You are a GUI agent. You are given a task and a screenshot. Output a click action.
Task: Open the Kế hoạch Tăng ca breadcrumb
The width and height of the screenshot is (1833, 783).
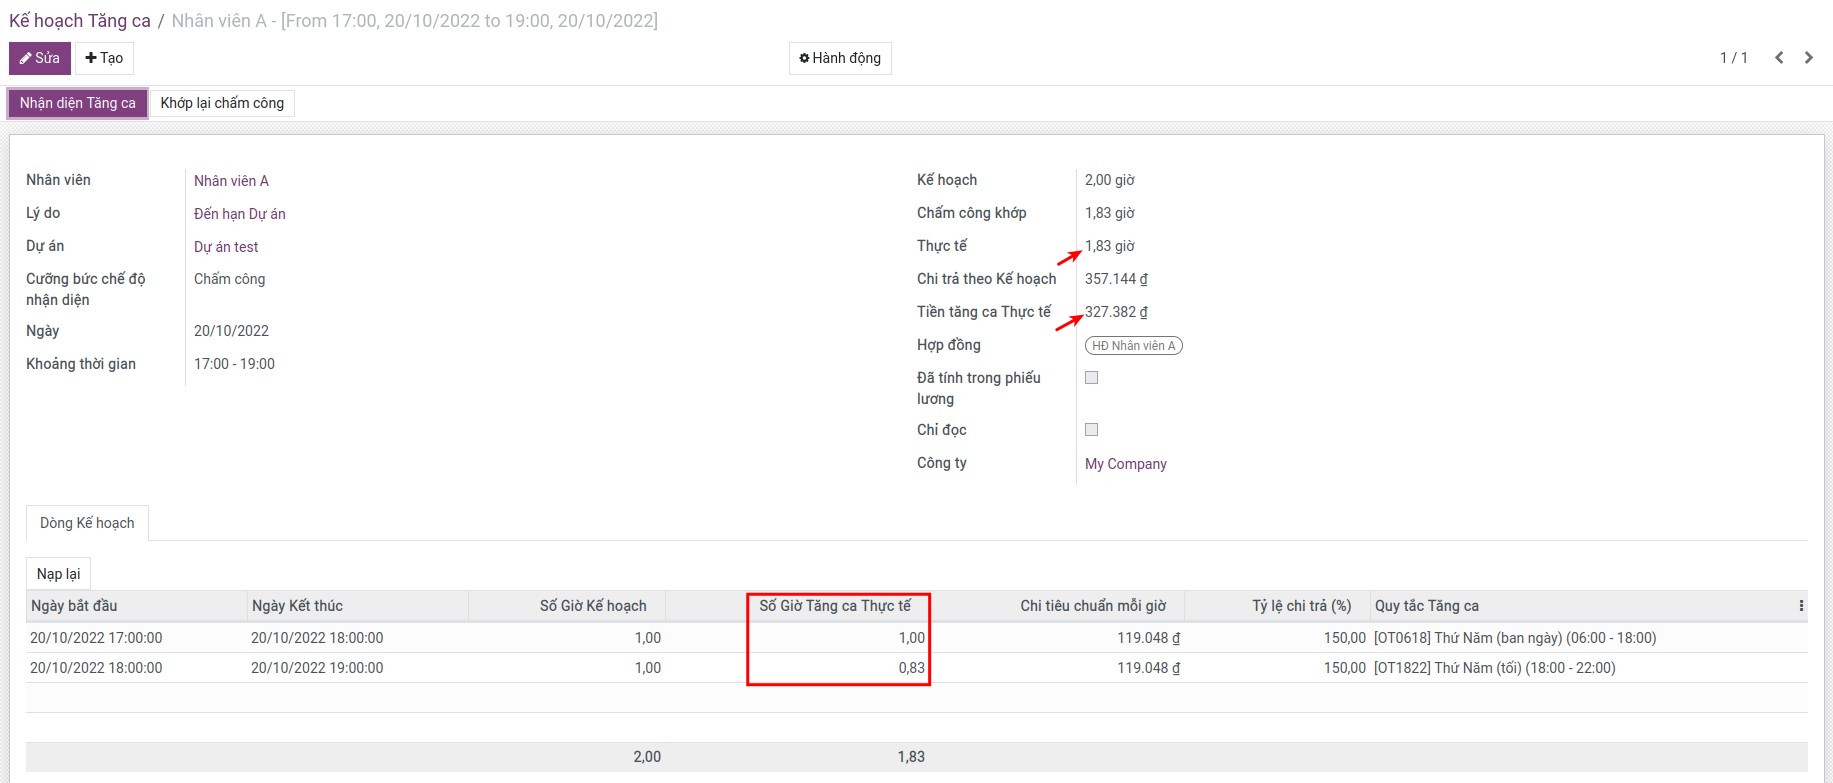coord(80,21)
